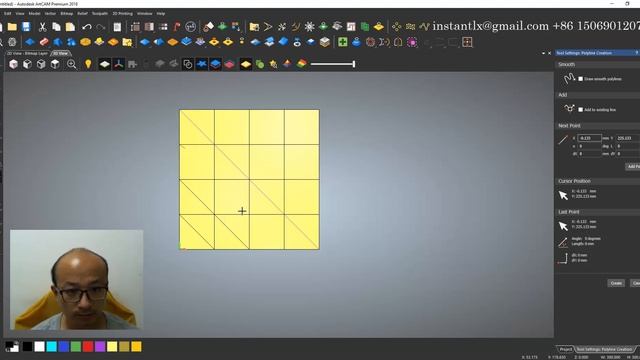Screen dimensions: 640x360
Task: Open the Edit menu
Action: tap(8, 13)
